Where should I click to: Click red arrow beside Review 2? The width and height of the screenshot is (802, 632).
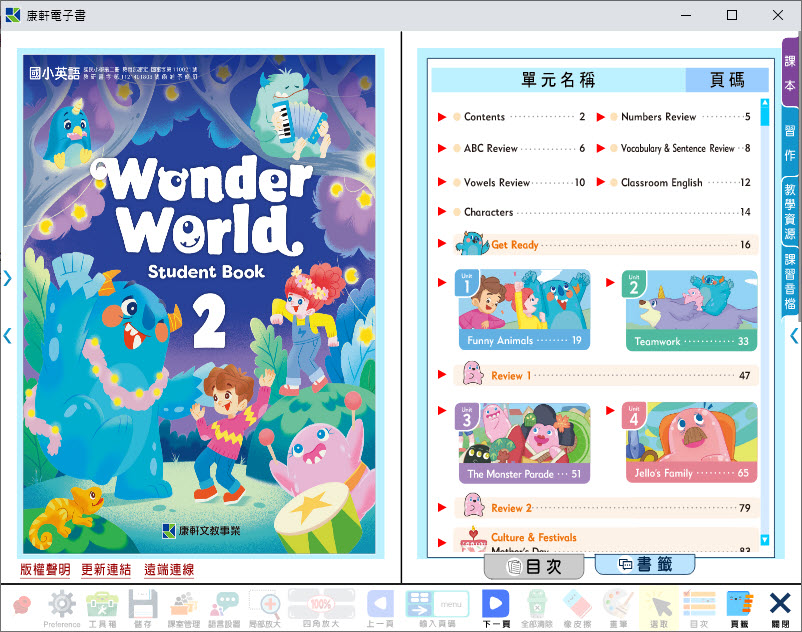[x=442, y=508]
